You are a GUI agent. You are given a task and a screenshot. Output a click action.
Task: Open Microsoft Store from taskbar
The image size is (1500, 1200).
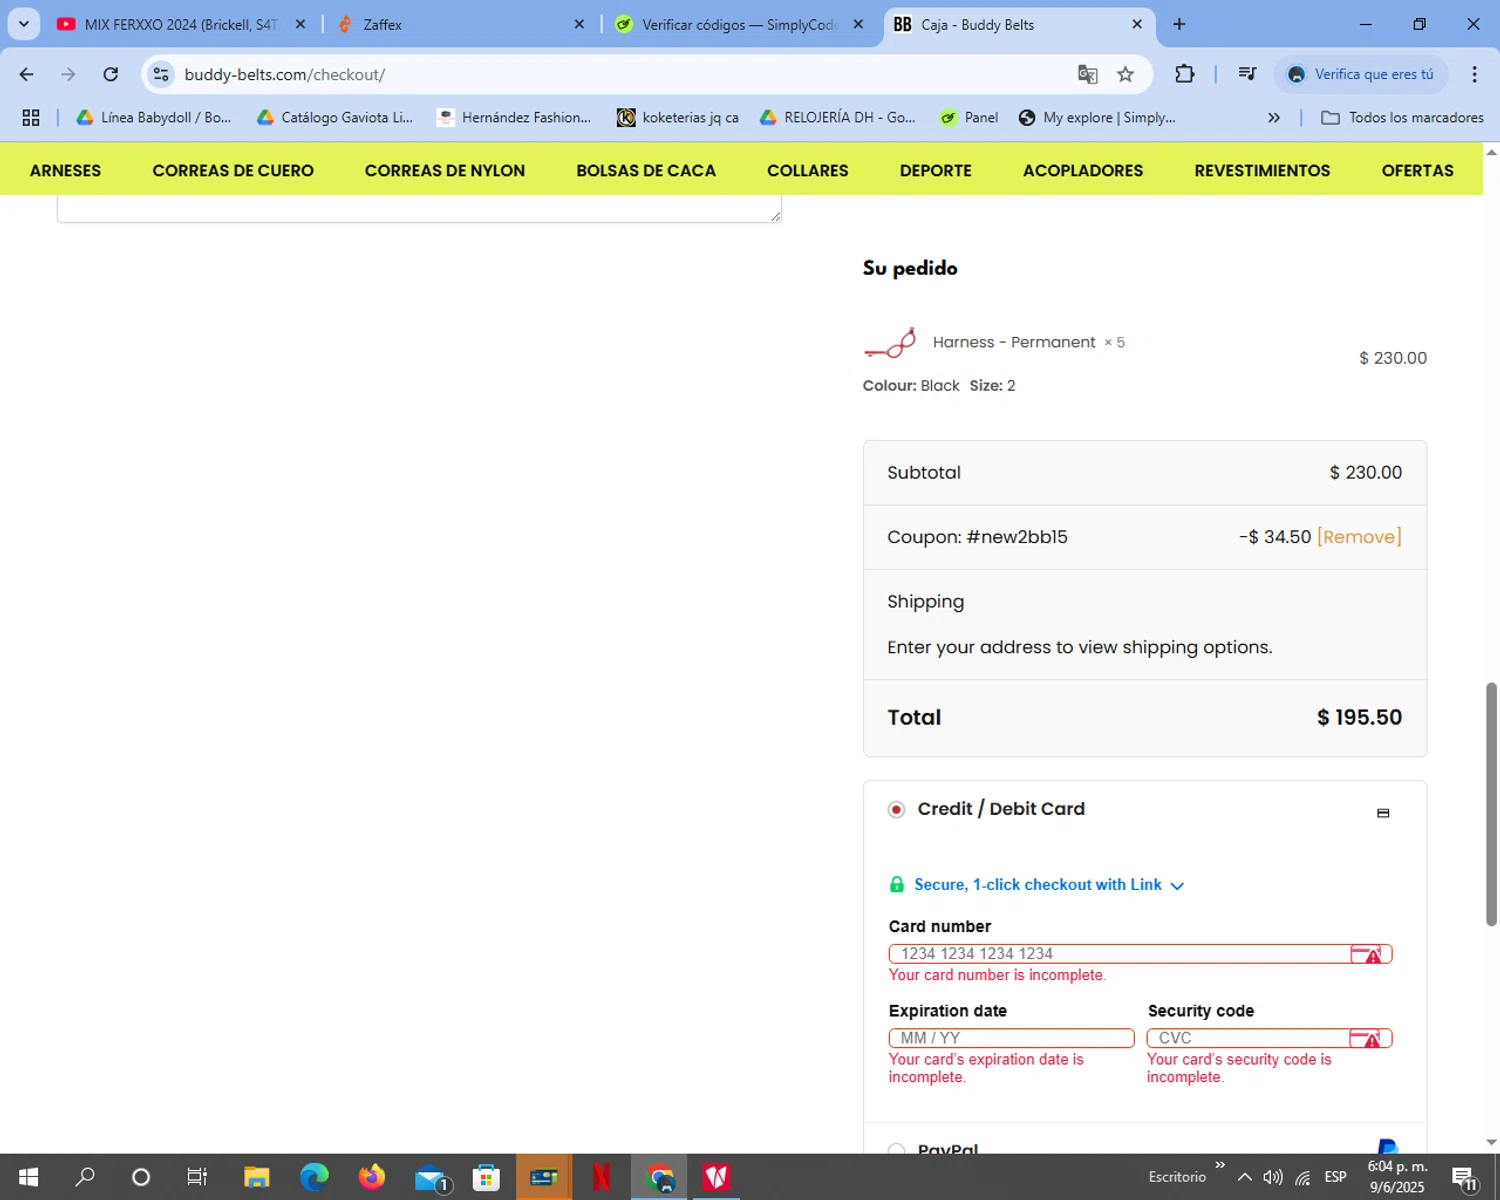tap(486, 1177)
